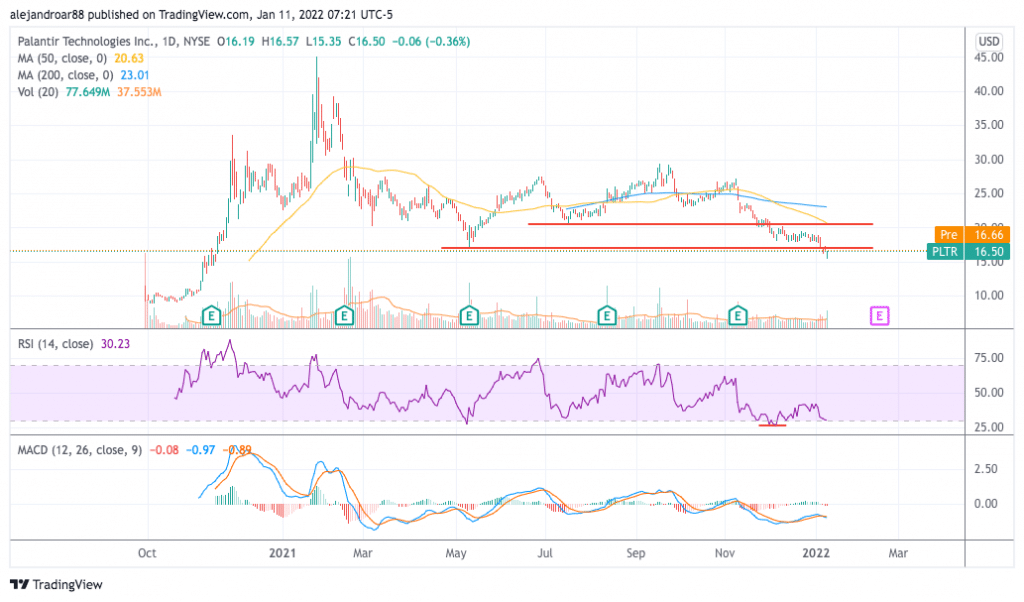Click the PLTR 16.50 price label
Screen dimensions: 1024x602
tap(968, 251)
